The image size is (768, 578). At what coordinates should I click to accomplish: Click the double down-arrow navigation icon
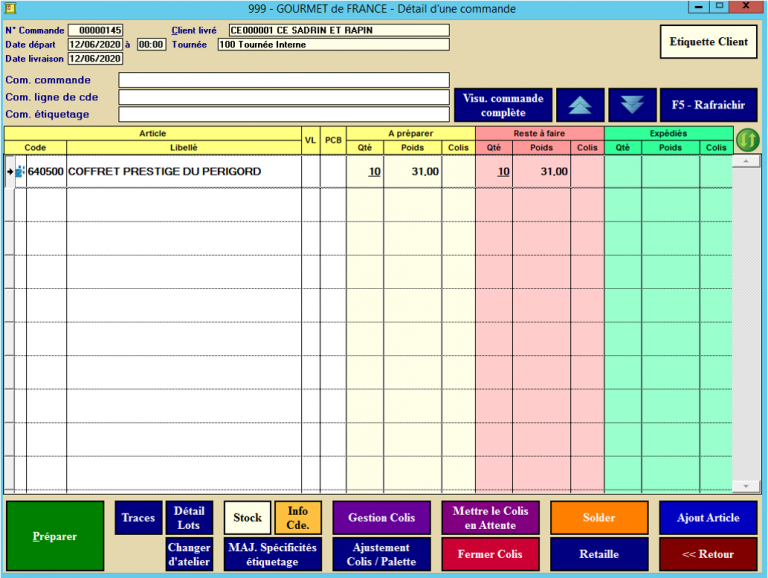click(631, 105)
